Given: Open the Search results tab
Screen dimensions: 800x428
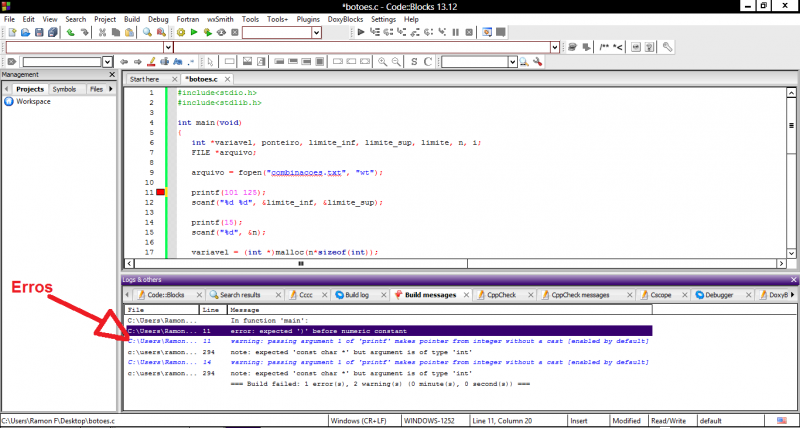Looking at the screenshot, I should [241, 295].
